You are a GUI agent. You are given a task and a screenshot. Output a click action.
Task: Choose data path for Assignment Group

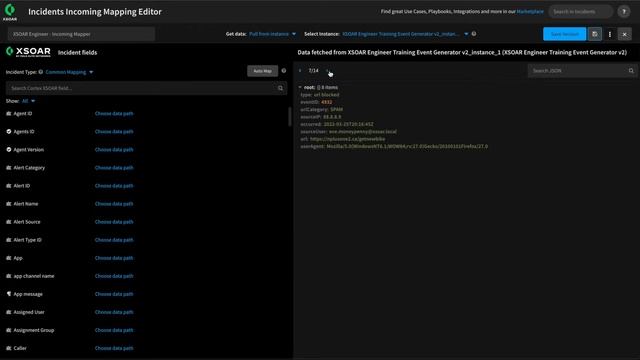coord(114,330)
